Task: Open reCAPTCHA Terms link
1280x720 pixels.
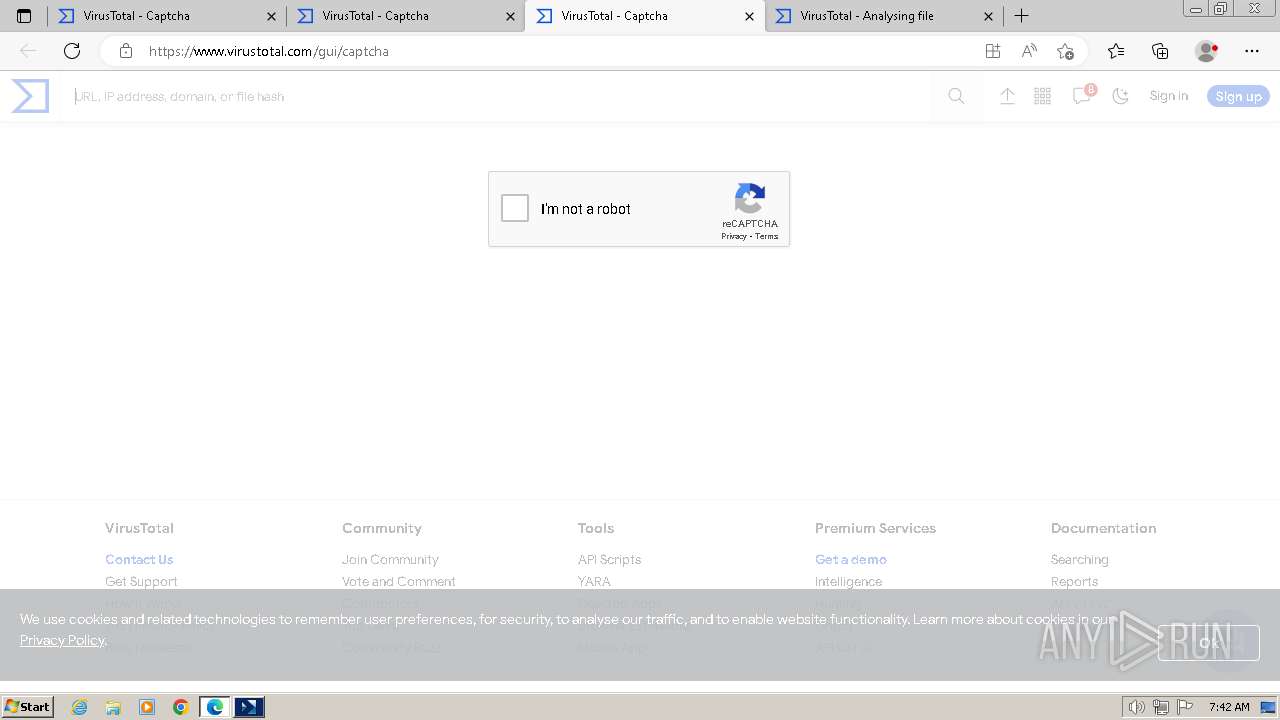Action: (x=766, y=236)
